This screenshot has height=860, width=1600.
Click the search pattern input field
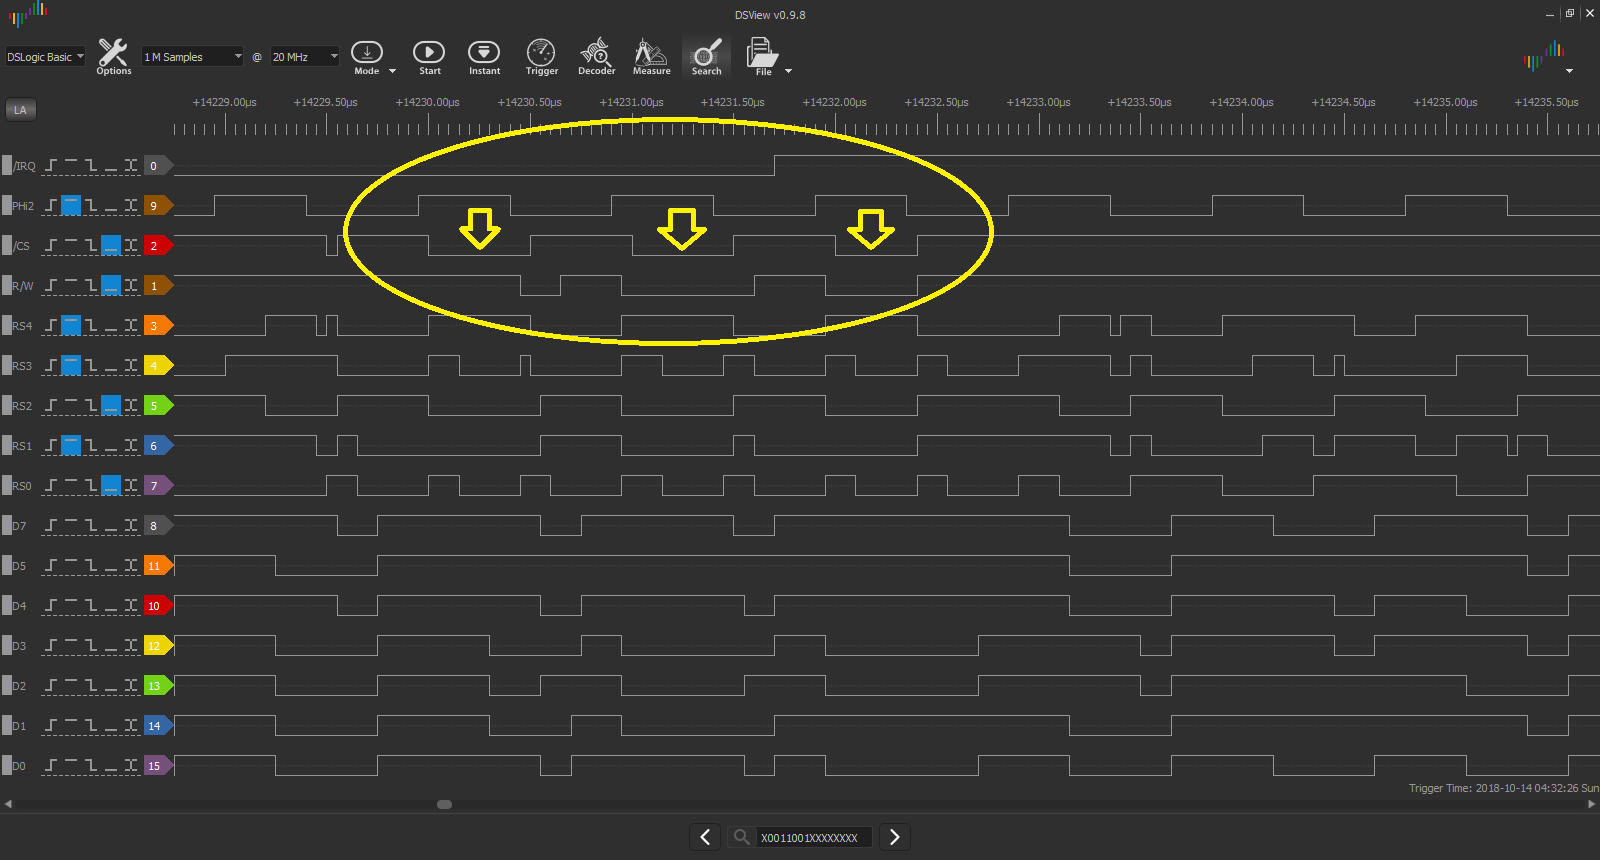pyautogui.click(x=812, y=838)
